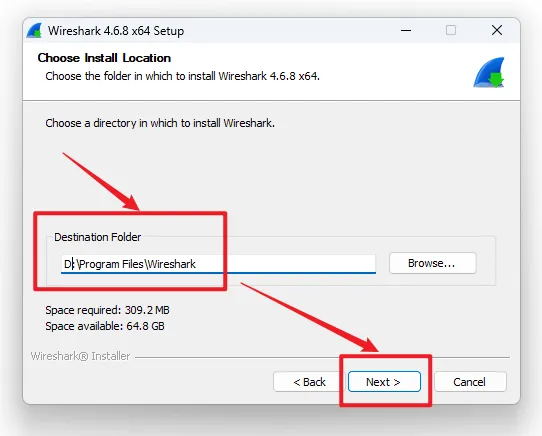Click into the Destination Folder path field
Screen dimensions: 542x436
218,264
